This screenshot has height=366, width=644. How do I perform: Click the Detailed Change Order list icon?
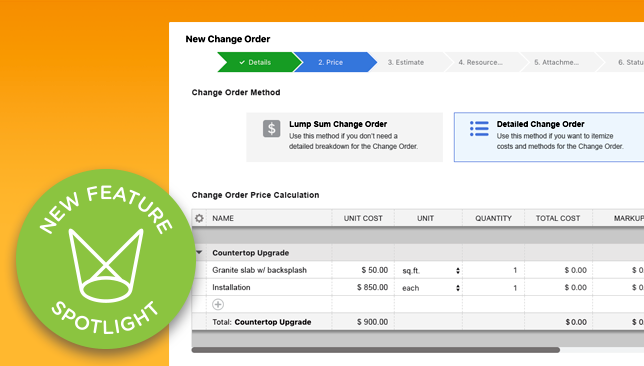[479, 129]
